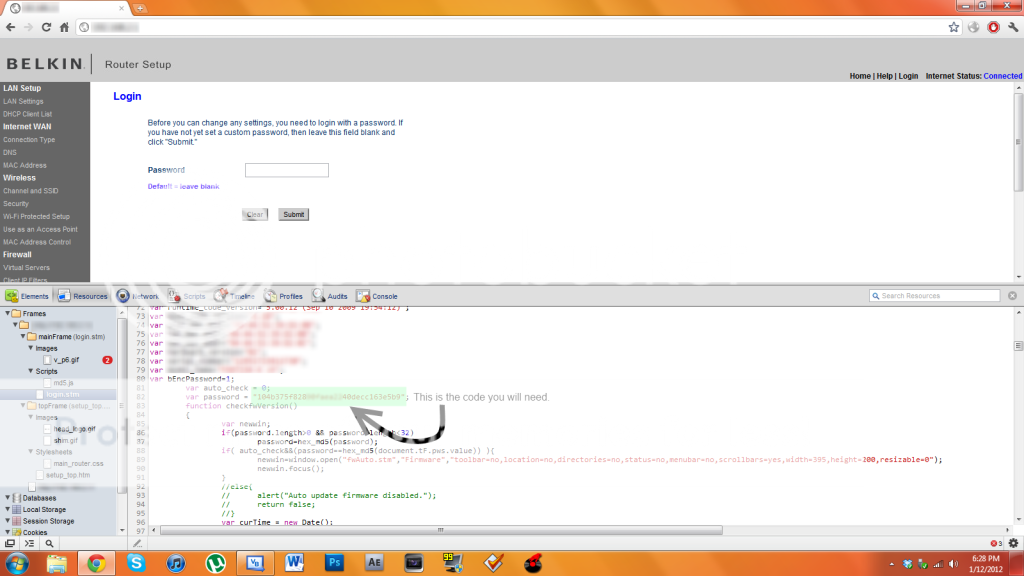Expand the Cookies section
Image resolution: width=1024 pixels, height=576 pixels.
point(8,532)
